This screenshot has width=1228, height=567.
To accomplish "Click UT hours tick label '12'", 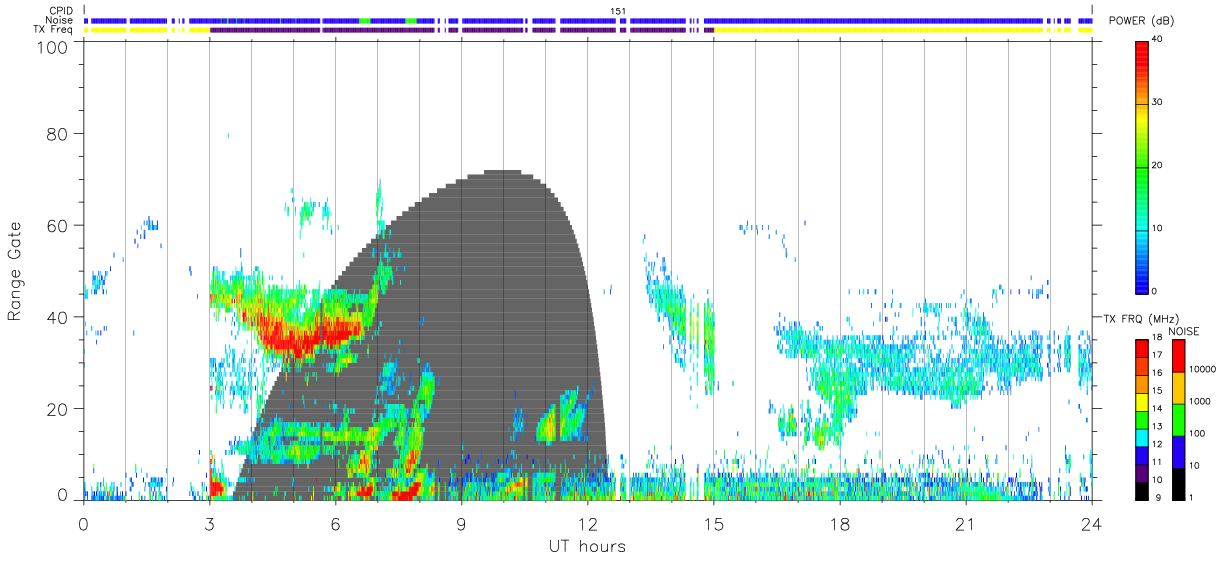I will tap(587, 523).
